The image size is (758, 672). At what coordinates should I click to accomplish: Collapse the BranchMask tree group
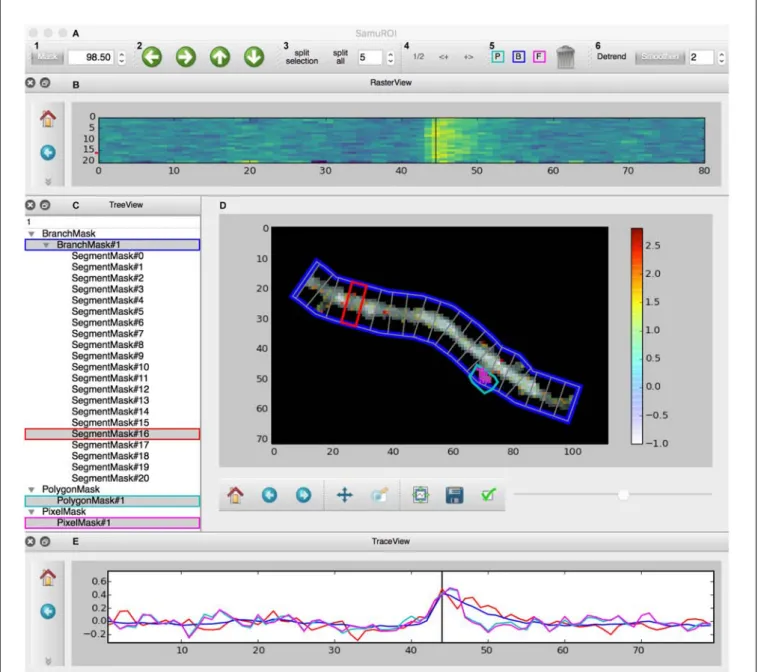(31, 234)
